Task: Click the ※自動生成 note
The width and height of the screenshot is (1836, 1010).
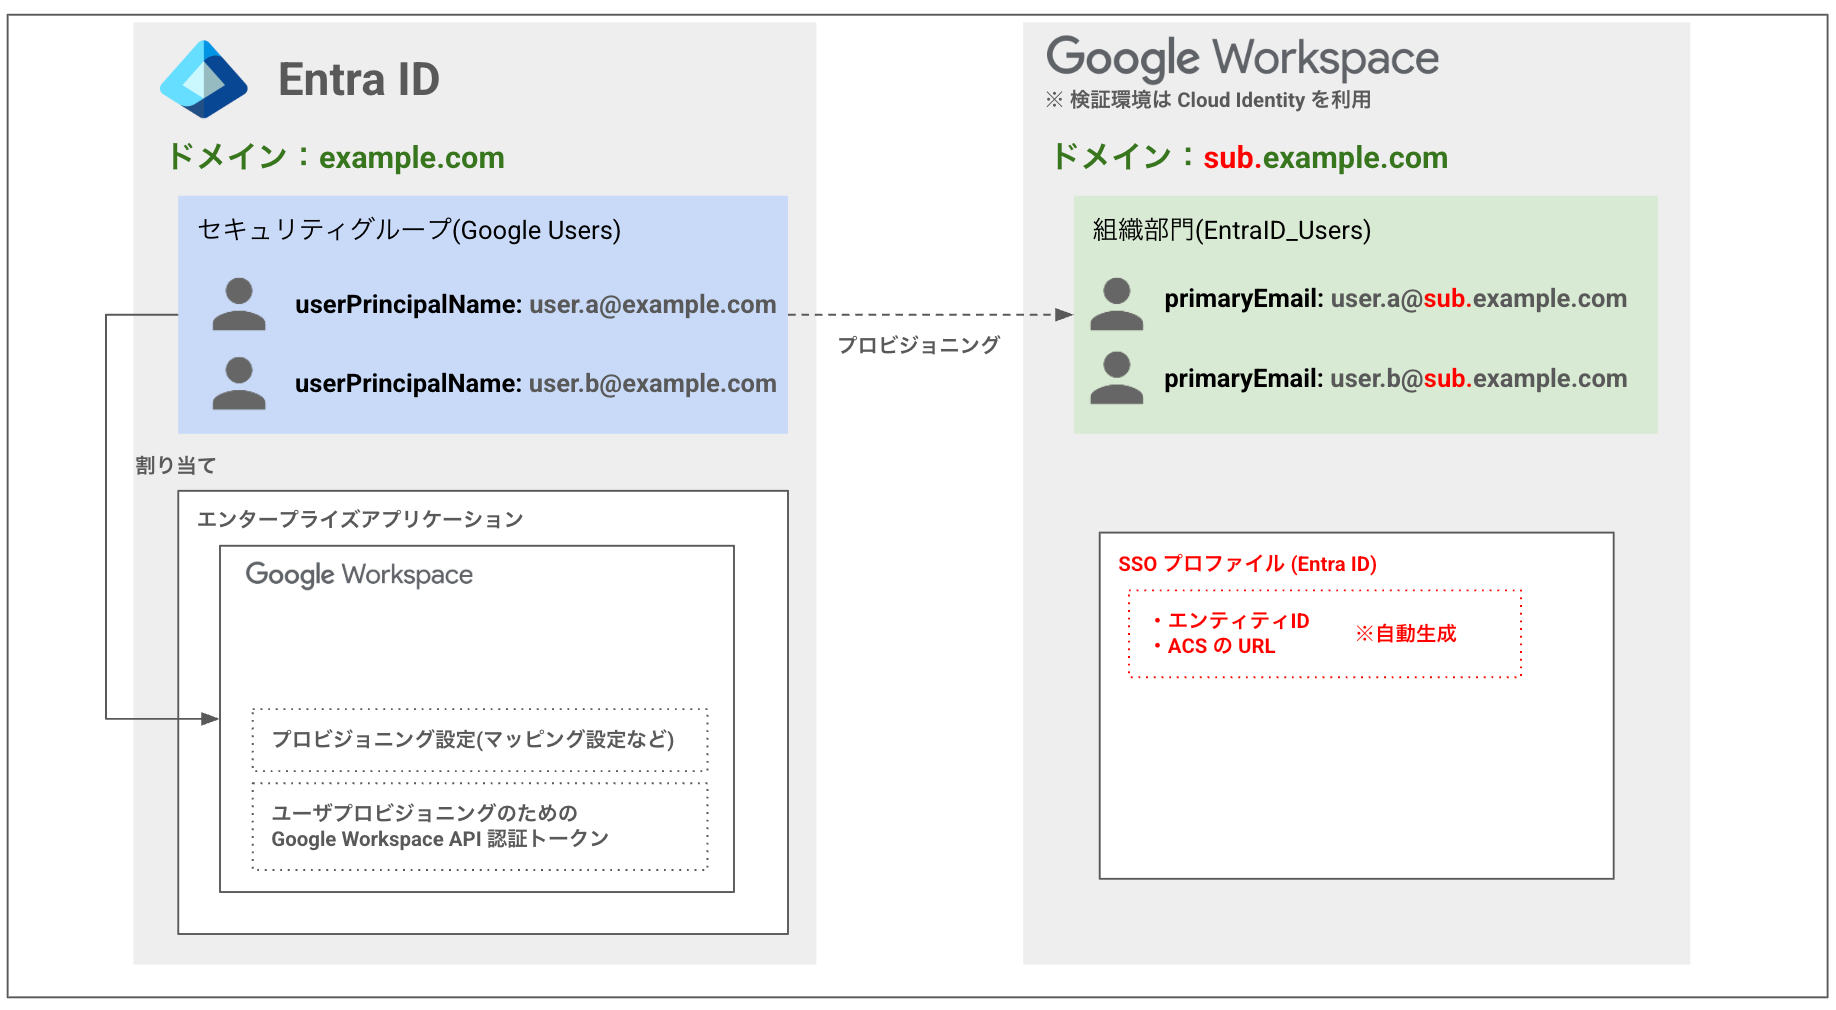Action: tap(1405, 634)
